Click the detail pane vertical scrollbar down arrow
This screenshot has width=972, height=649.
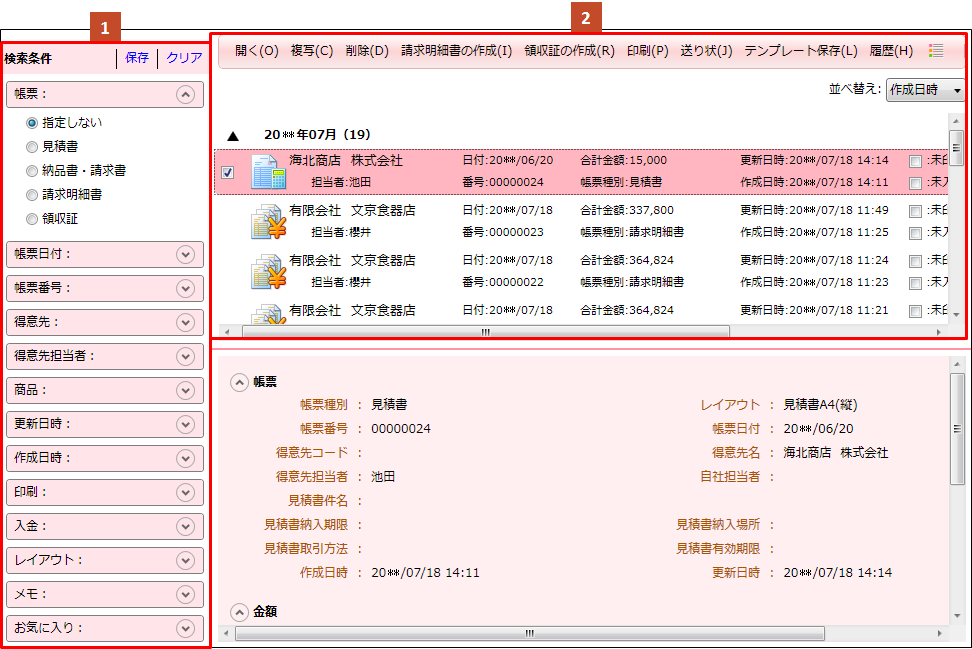point(957,617)
